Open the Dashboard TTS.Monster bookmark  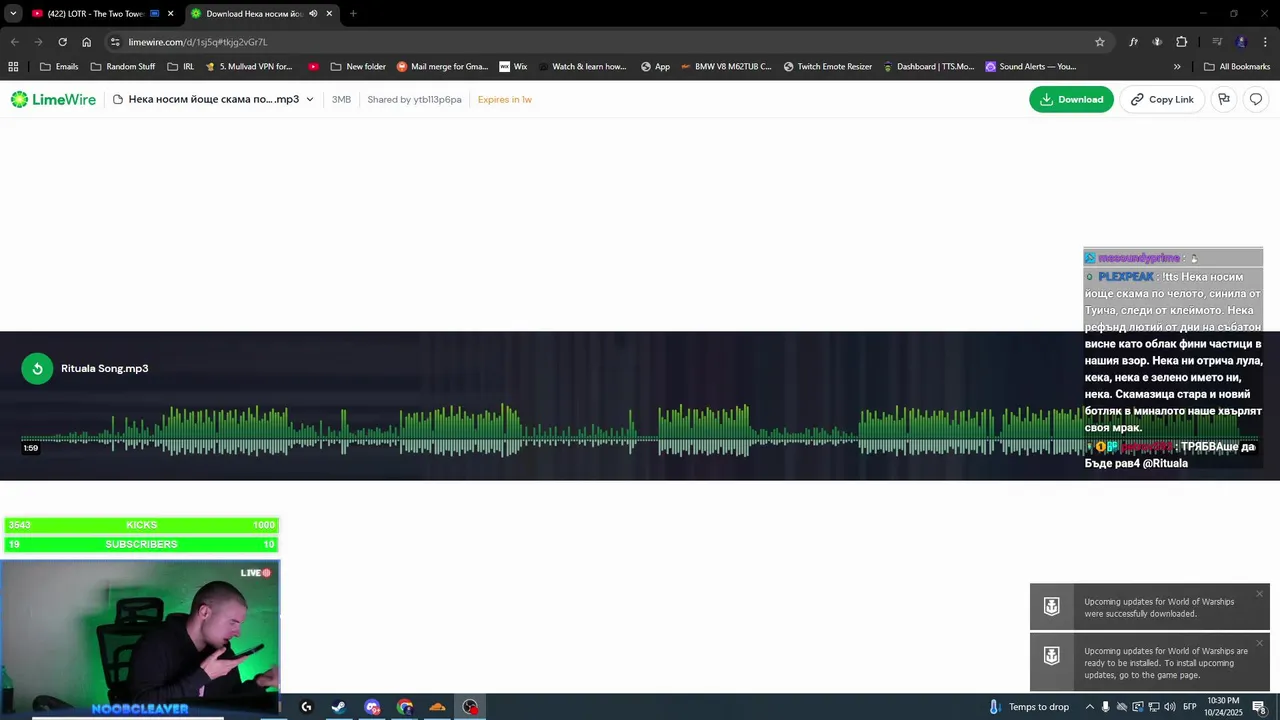pos(929,67)
